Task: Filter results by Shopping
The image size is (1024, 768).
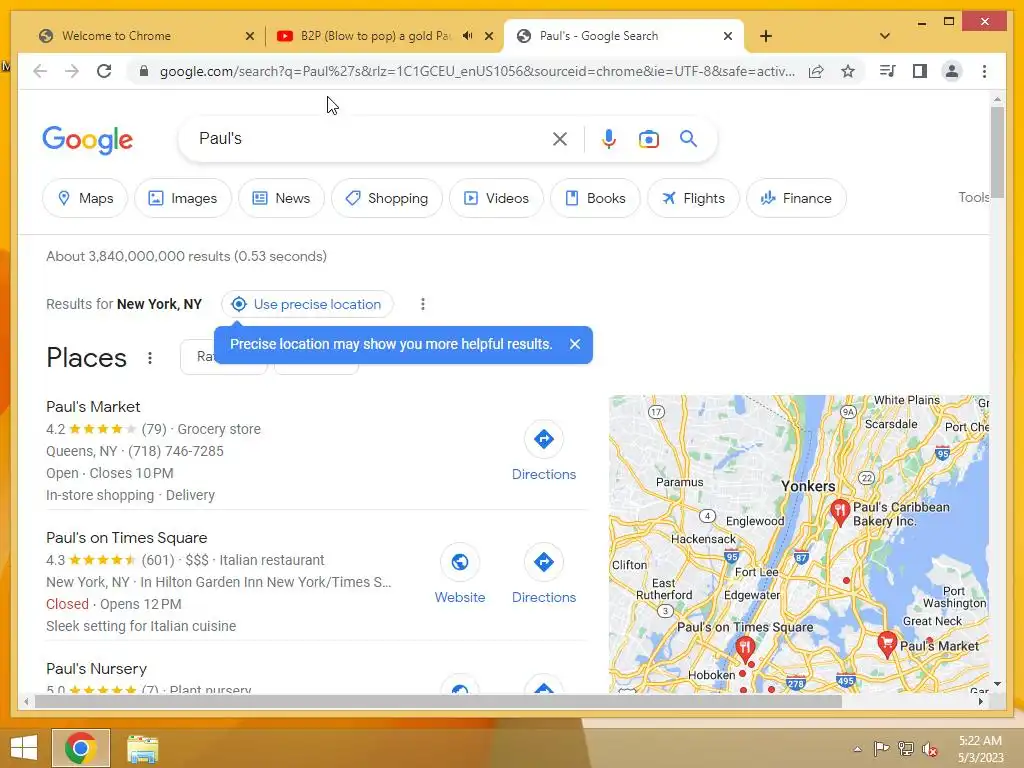Action: [x=387, y=198]
